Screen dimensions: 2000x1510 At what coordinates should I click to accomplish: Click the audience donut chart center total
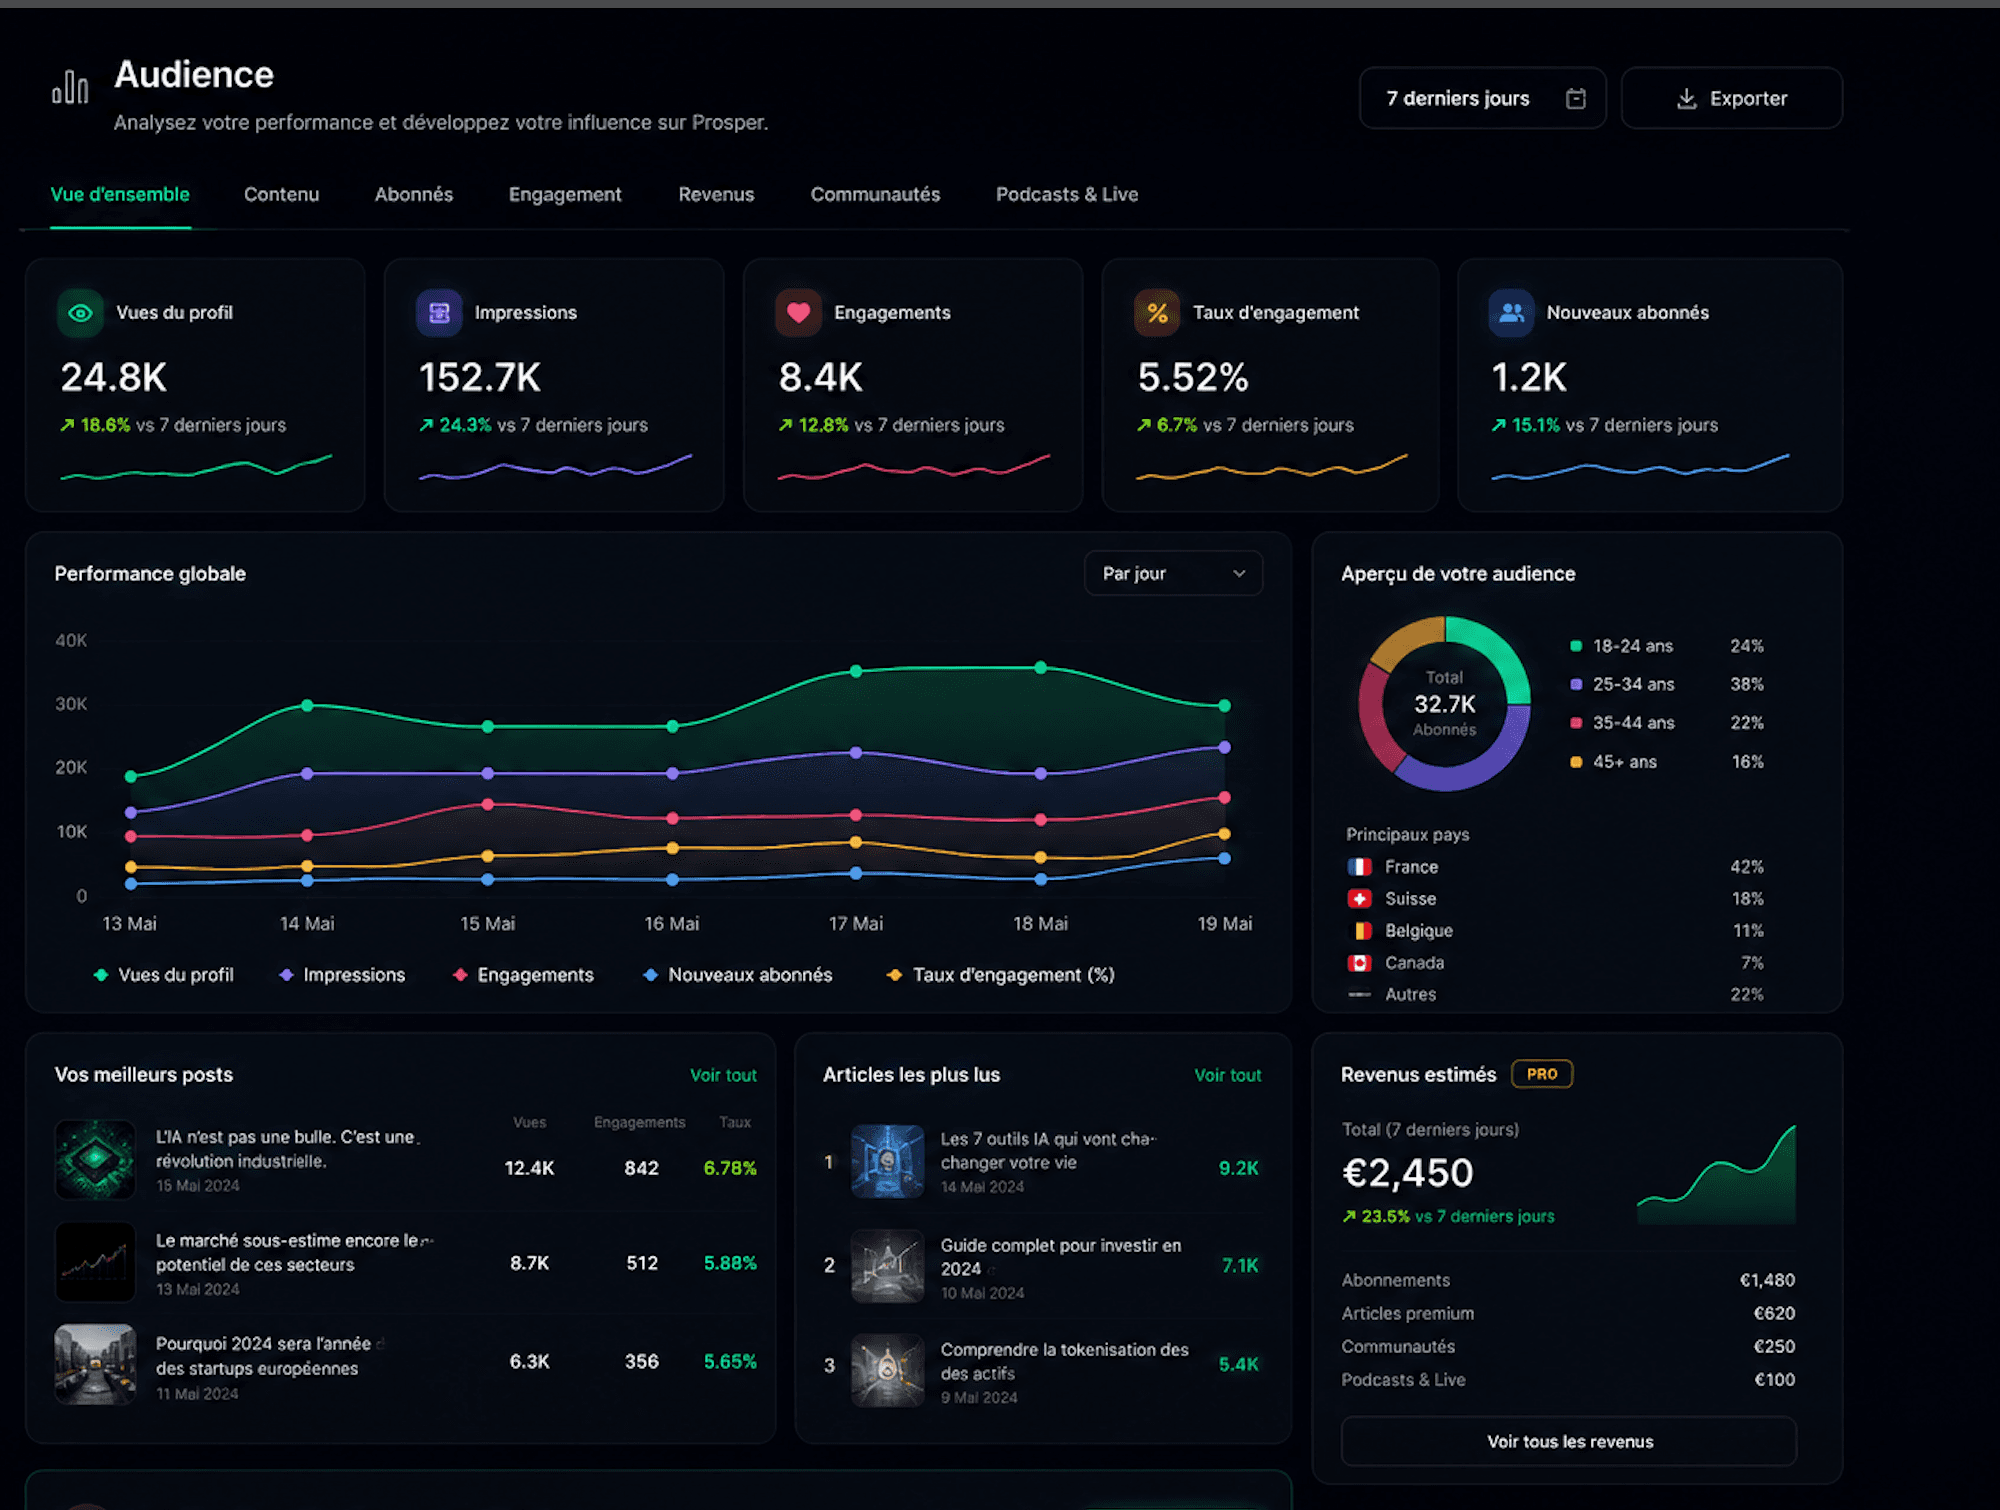coord(1445,704)
